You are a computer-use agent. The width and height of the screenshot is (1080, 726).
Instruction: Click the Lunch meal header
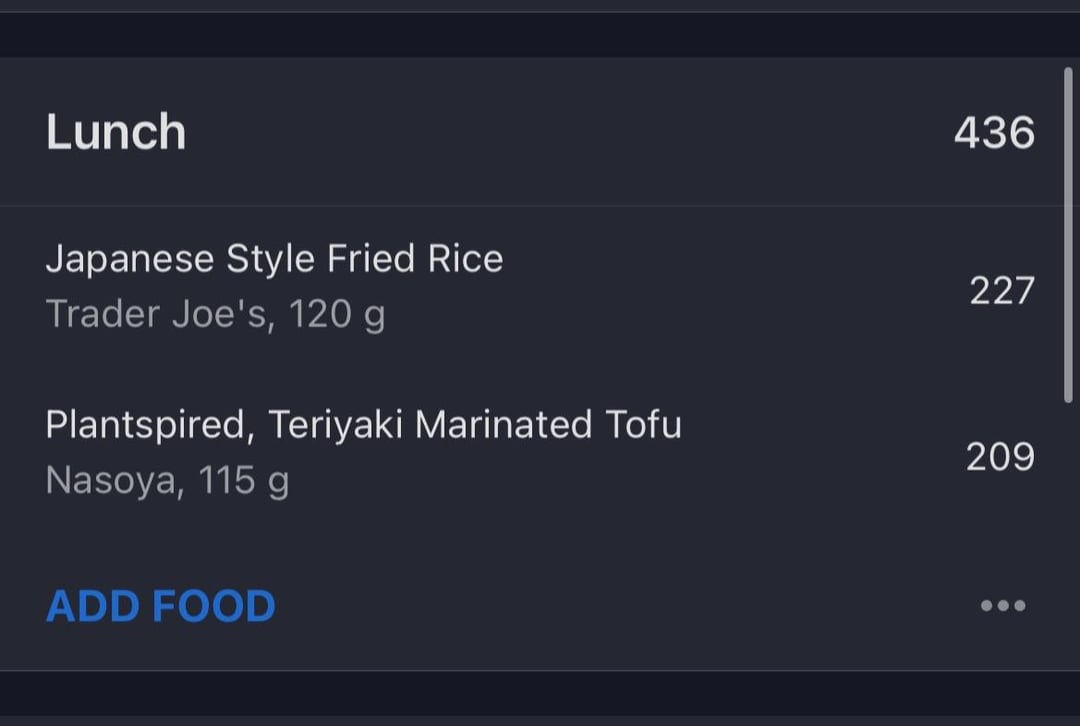click(116, 132)
